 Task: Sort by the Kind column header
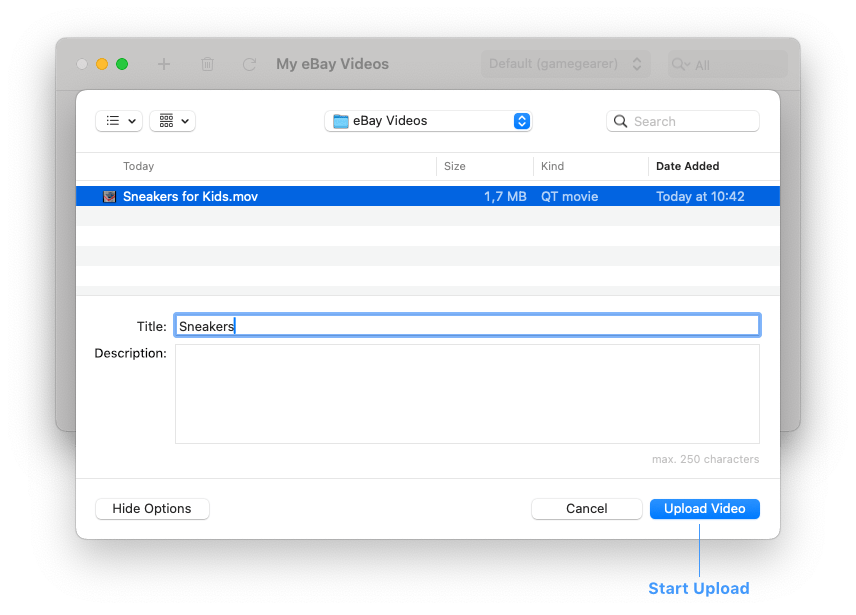click(x=552, y=166)
